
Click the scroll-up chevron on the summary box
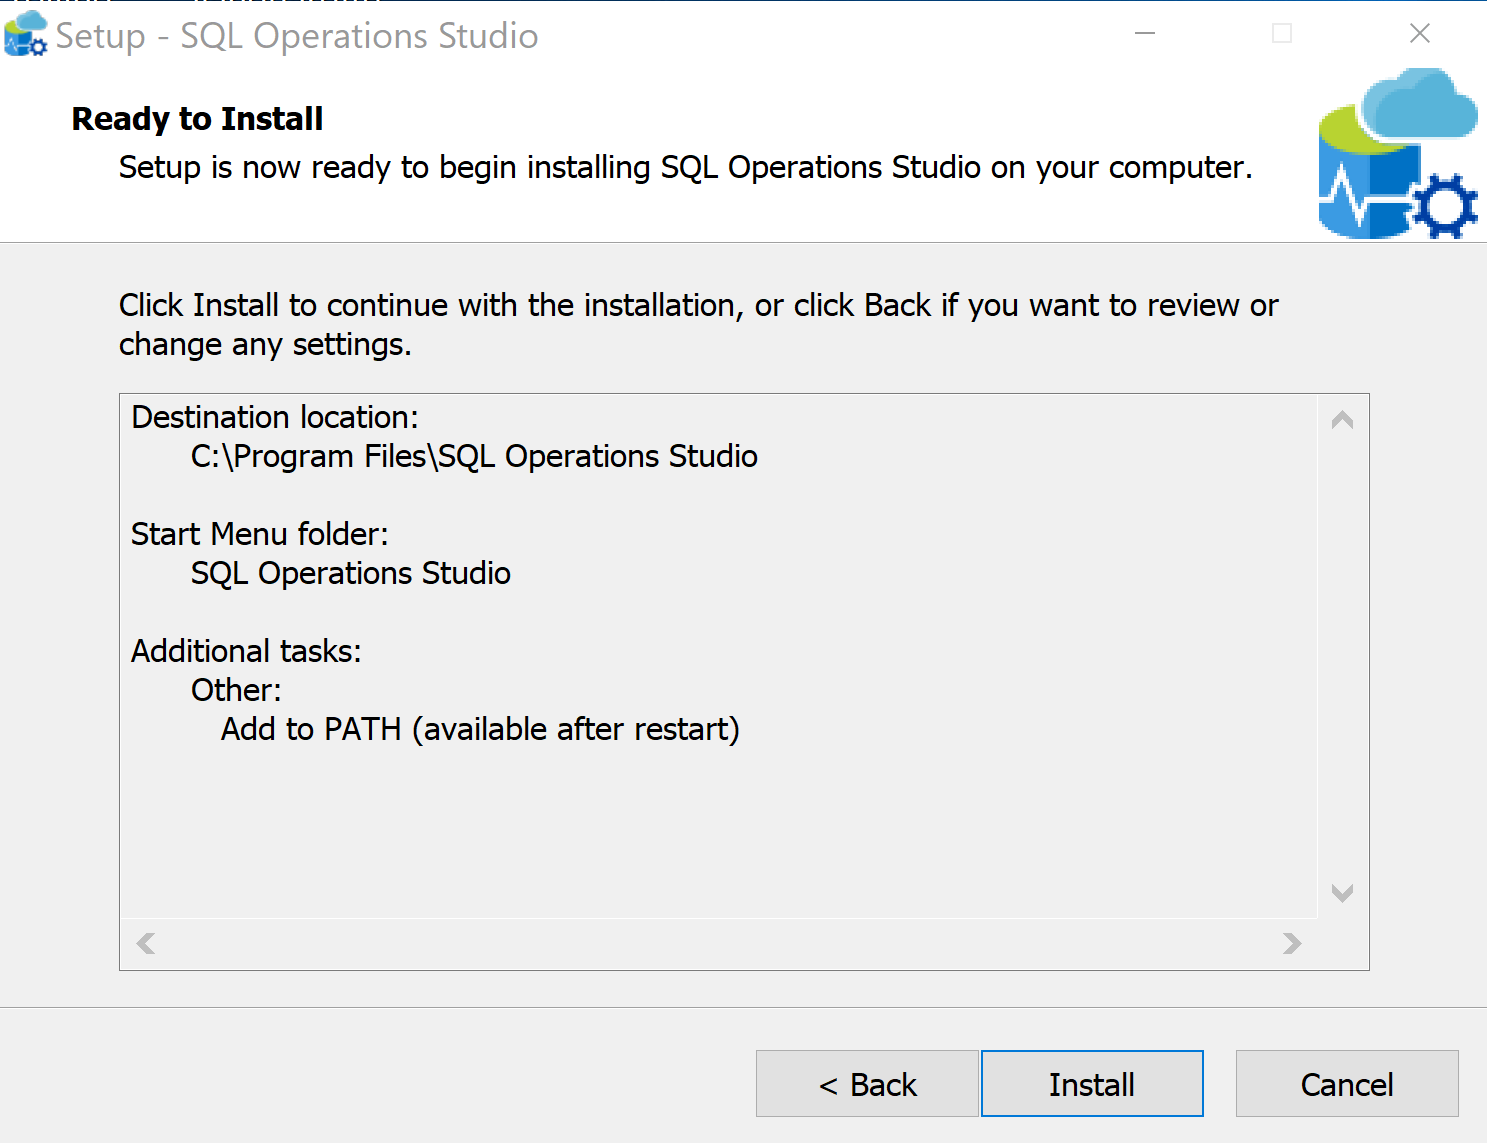click(1343, 419)
